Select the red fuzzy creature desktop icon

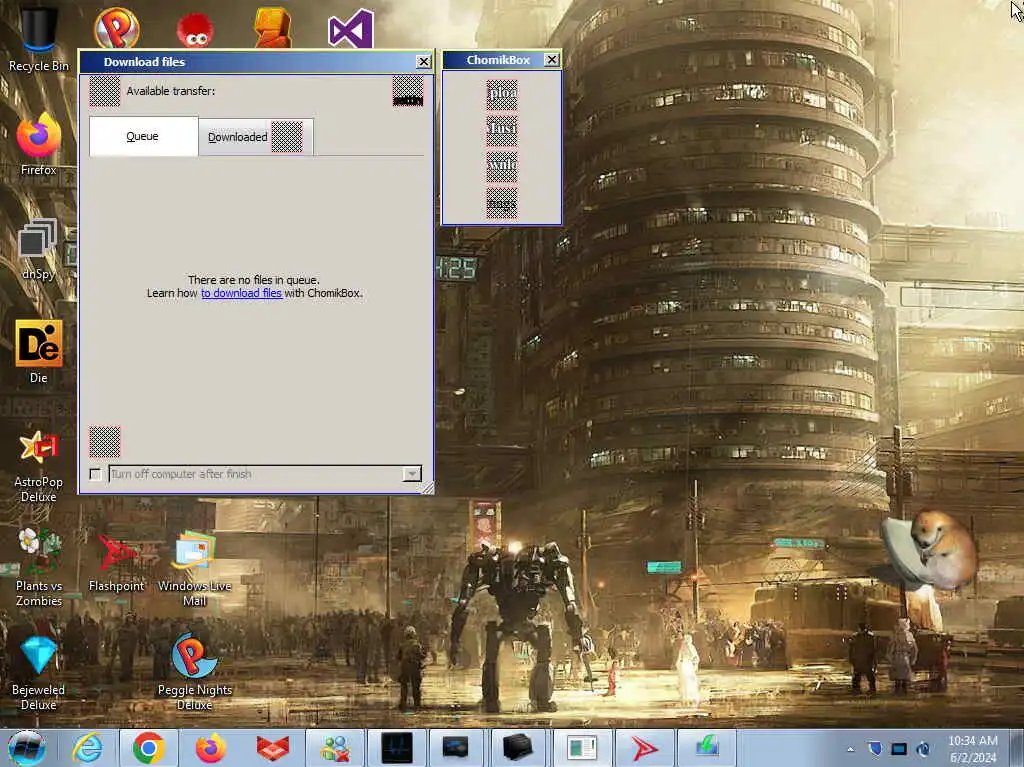pyautogui.click(x=195, y=29)
